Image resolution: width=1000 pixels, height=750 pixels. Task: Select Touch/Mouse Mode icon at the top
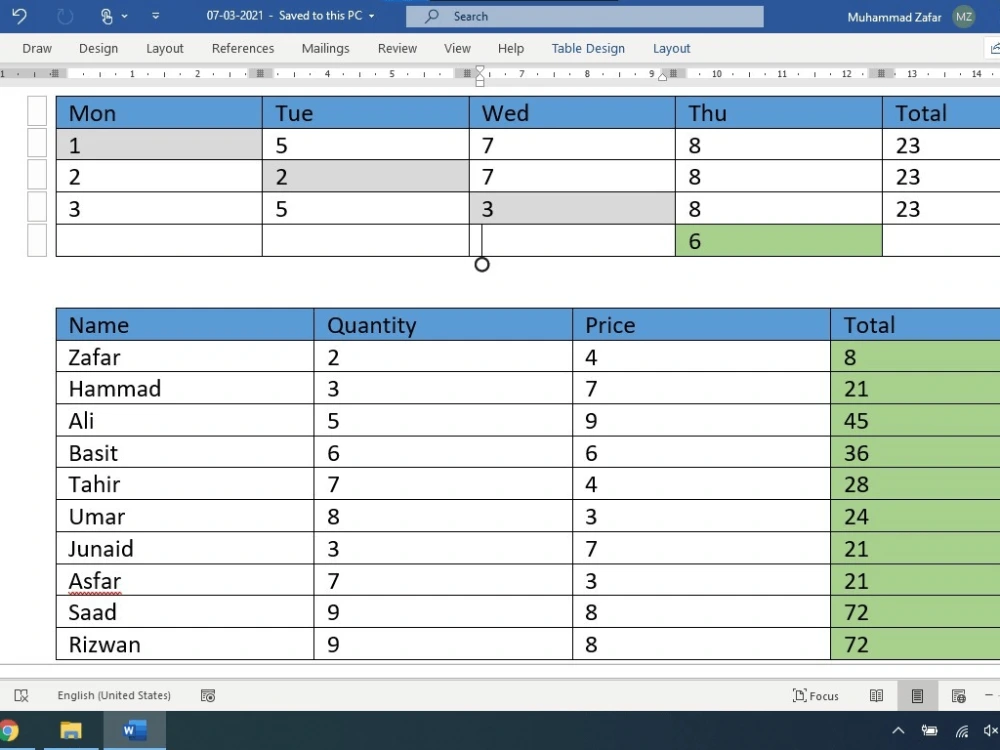point(107,15)
